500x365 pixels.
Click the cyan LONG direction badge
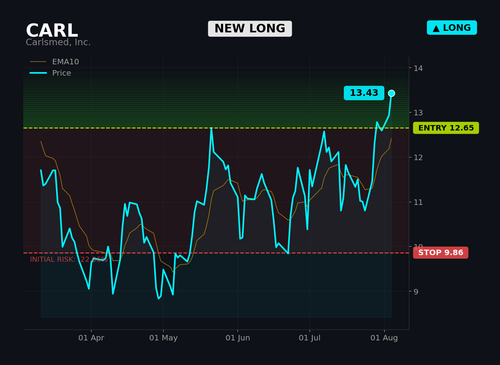(x=452, y=28)
